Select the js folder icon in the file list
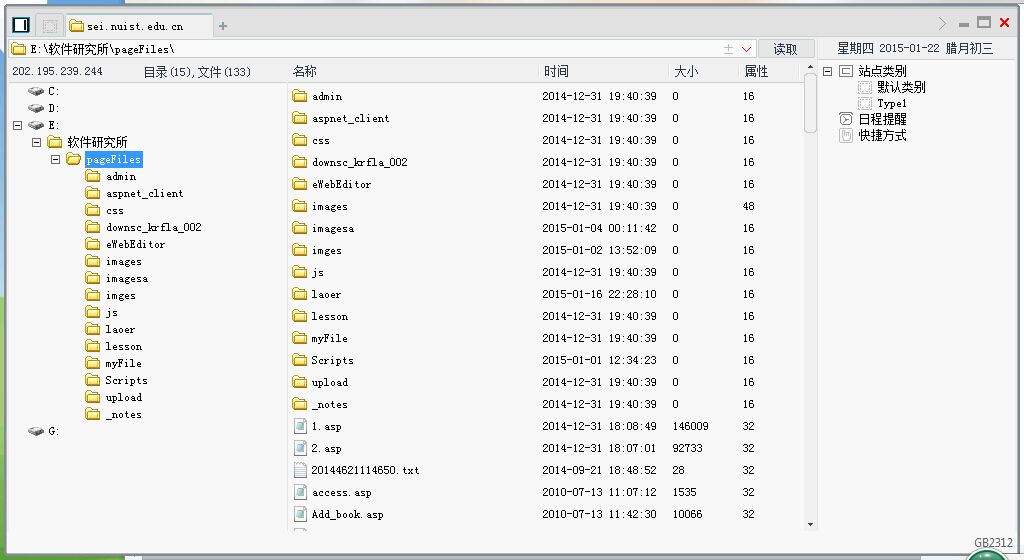The height and width of the screenshot is (560, 1024). (300, 272)
